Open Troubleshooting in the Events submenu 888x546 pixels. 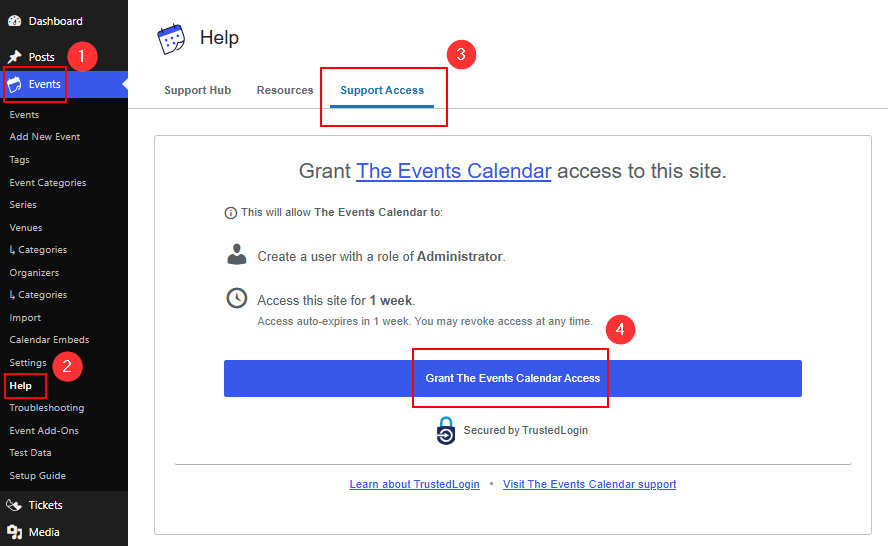(47, 408)
